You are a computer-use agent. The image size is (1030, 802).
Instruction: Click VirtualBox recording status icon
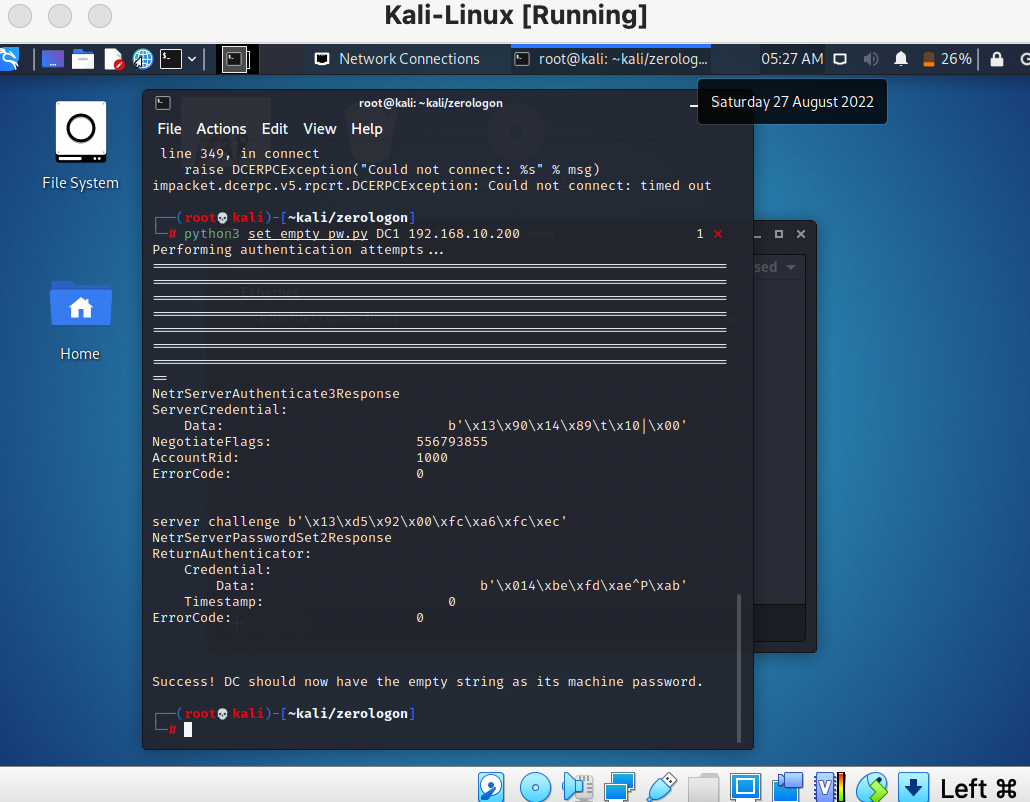[x=787, y=787]
